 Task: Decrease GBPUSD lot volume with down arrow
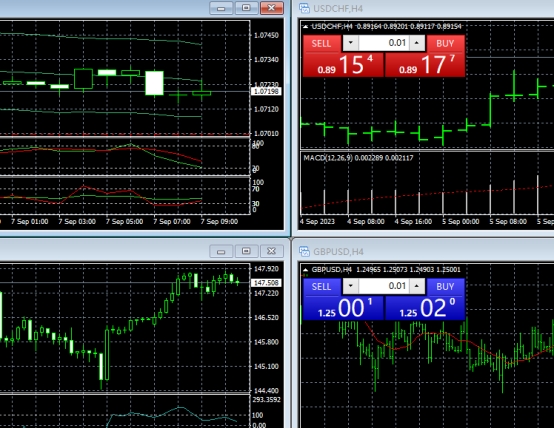(x=351, y=286)
